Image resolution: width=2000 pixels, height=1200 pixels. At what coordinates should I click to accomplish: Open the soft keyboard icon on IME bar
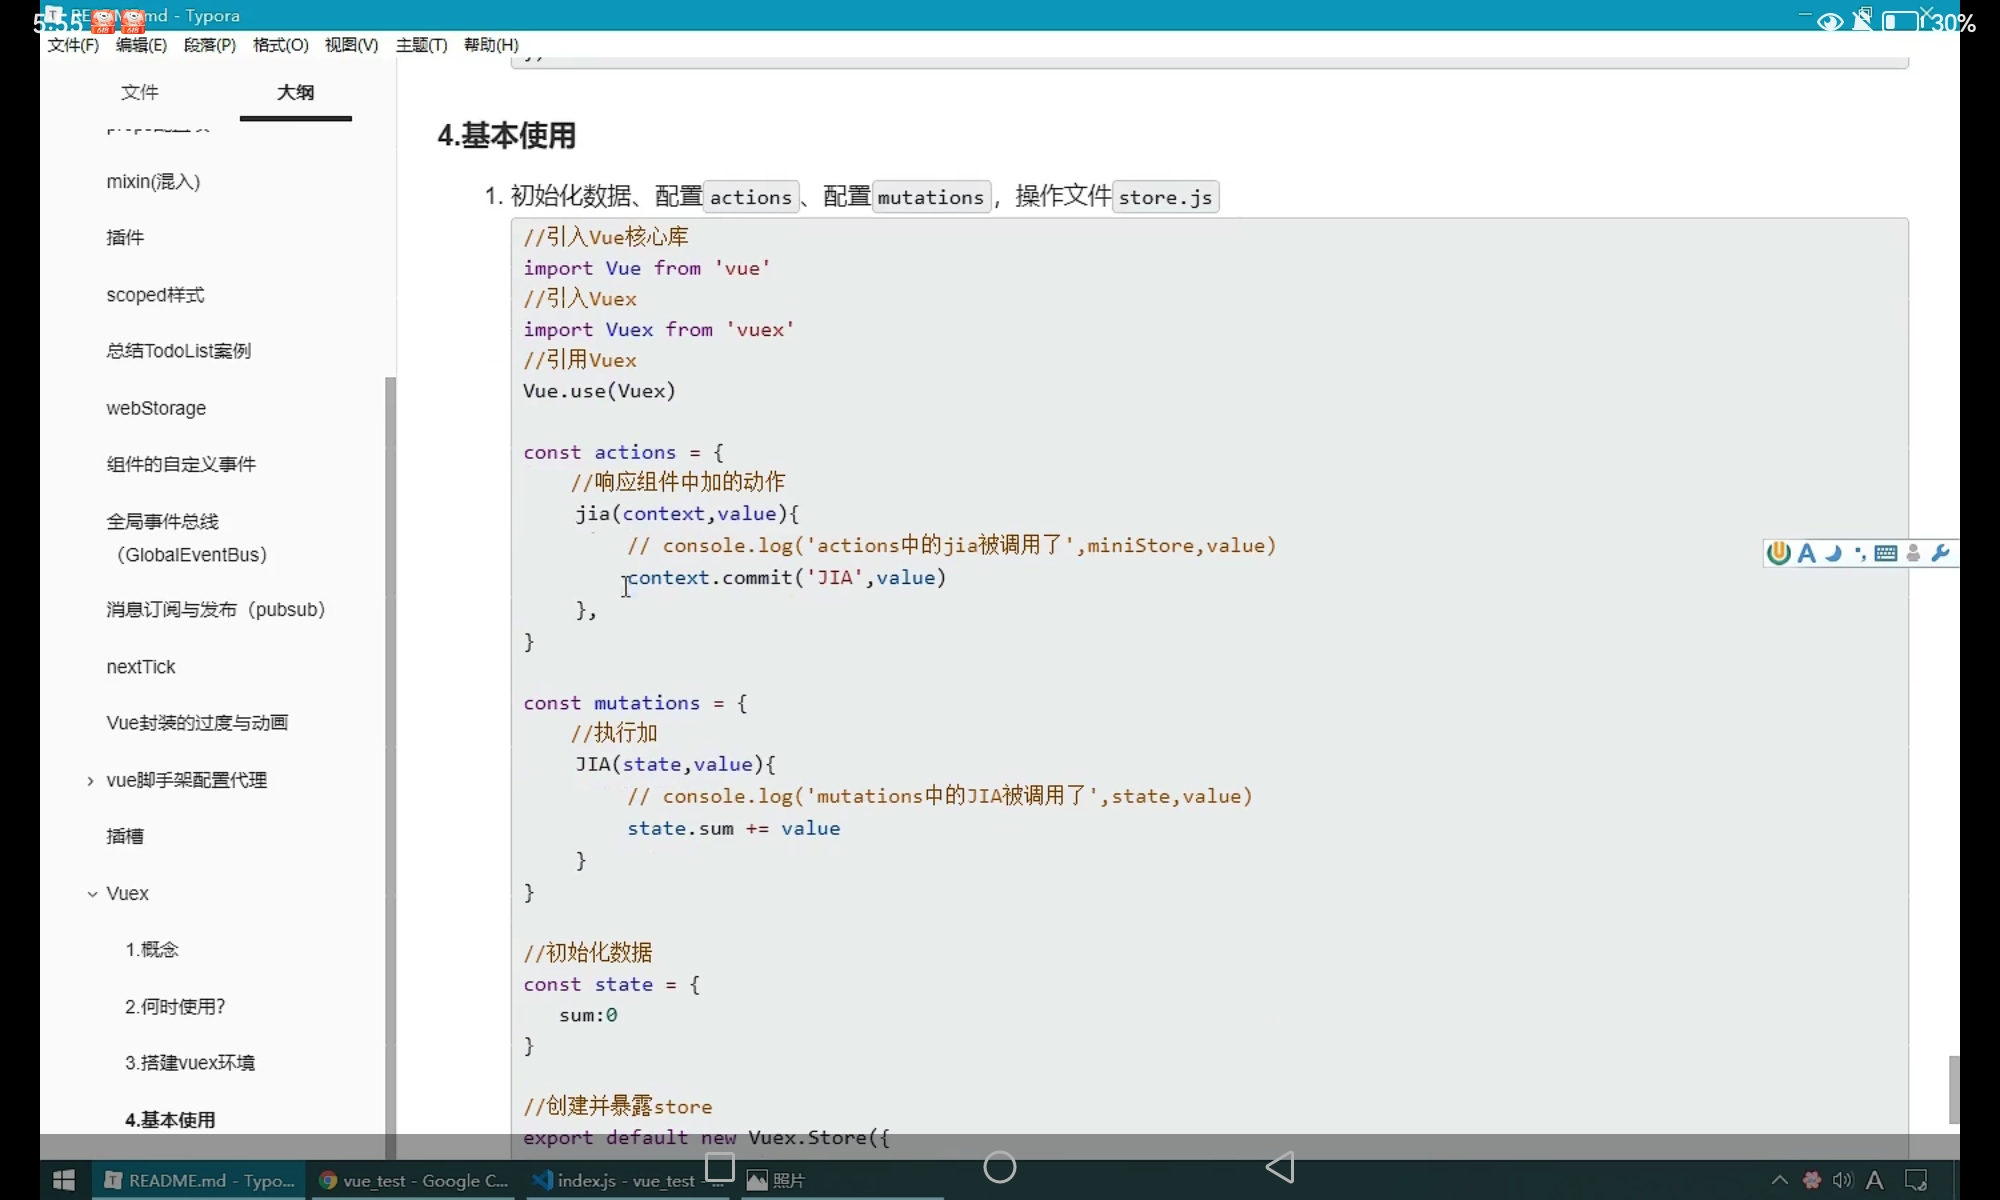click(x=1886, y=553)
